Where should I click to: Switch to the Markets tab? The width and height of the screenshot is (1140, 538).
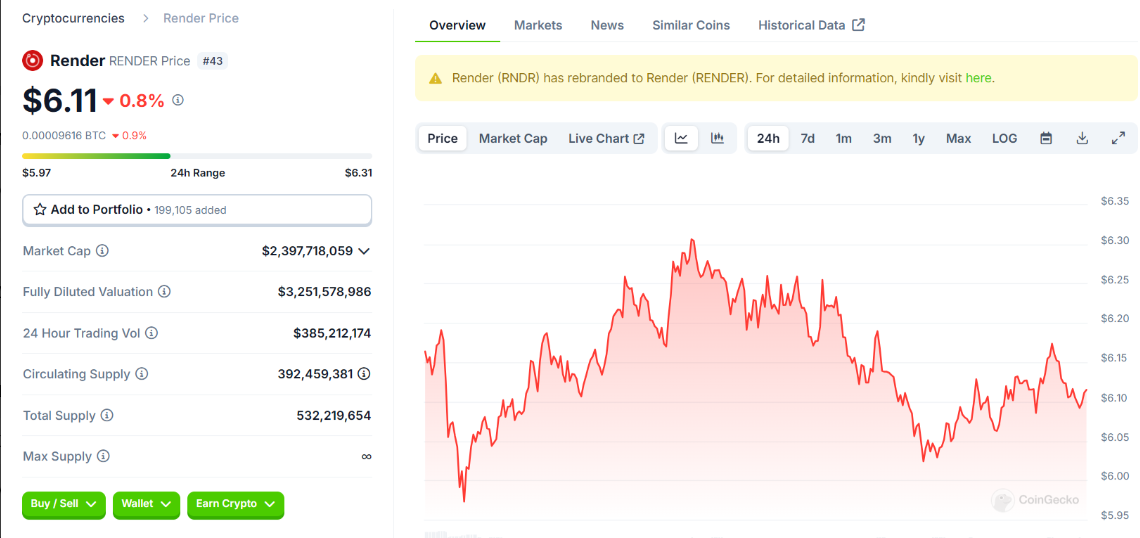pyautogui.click(x=538, y=25)
